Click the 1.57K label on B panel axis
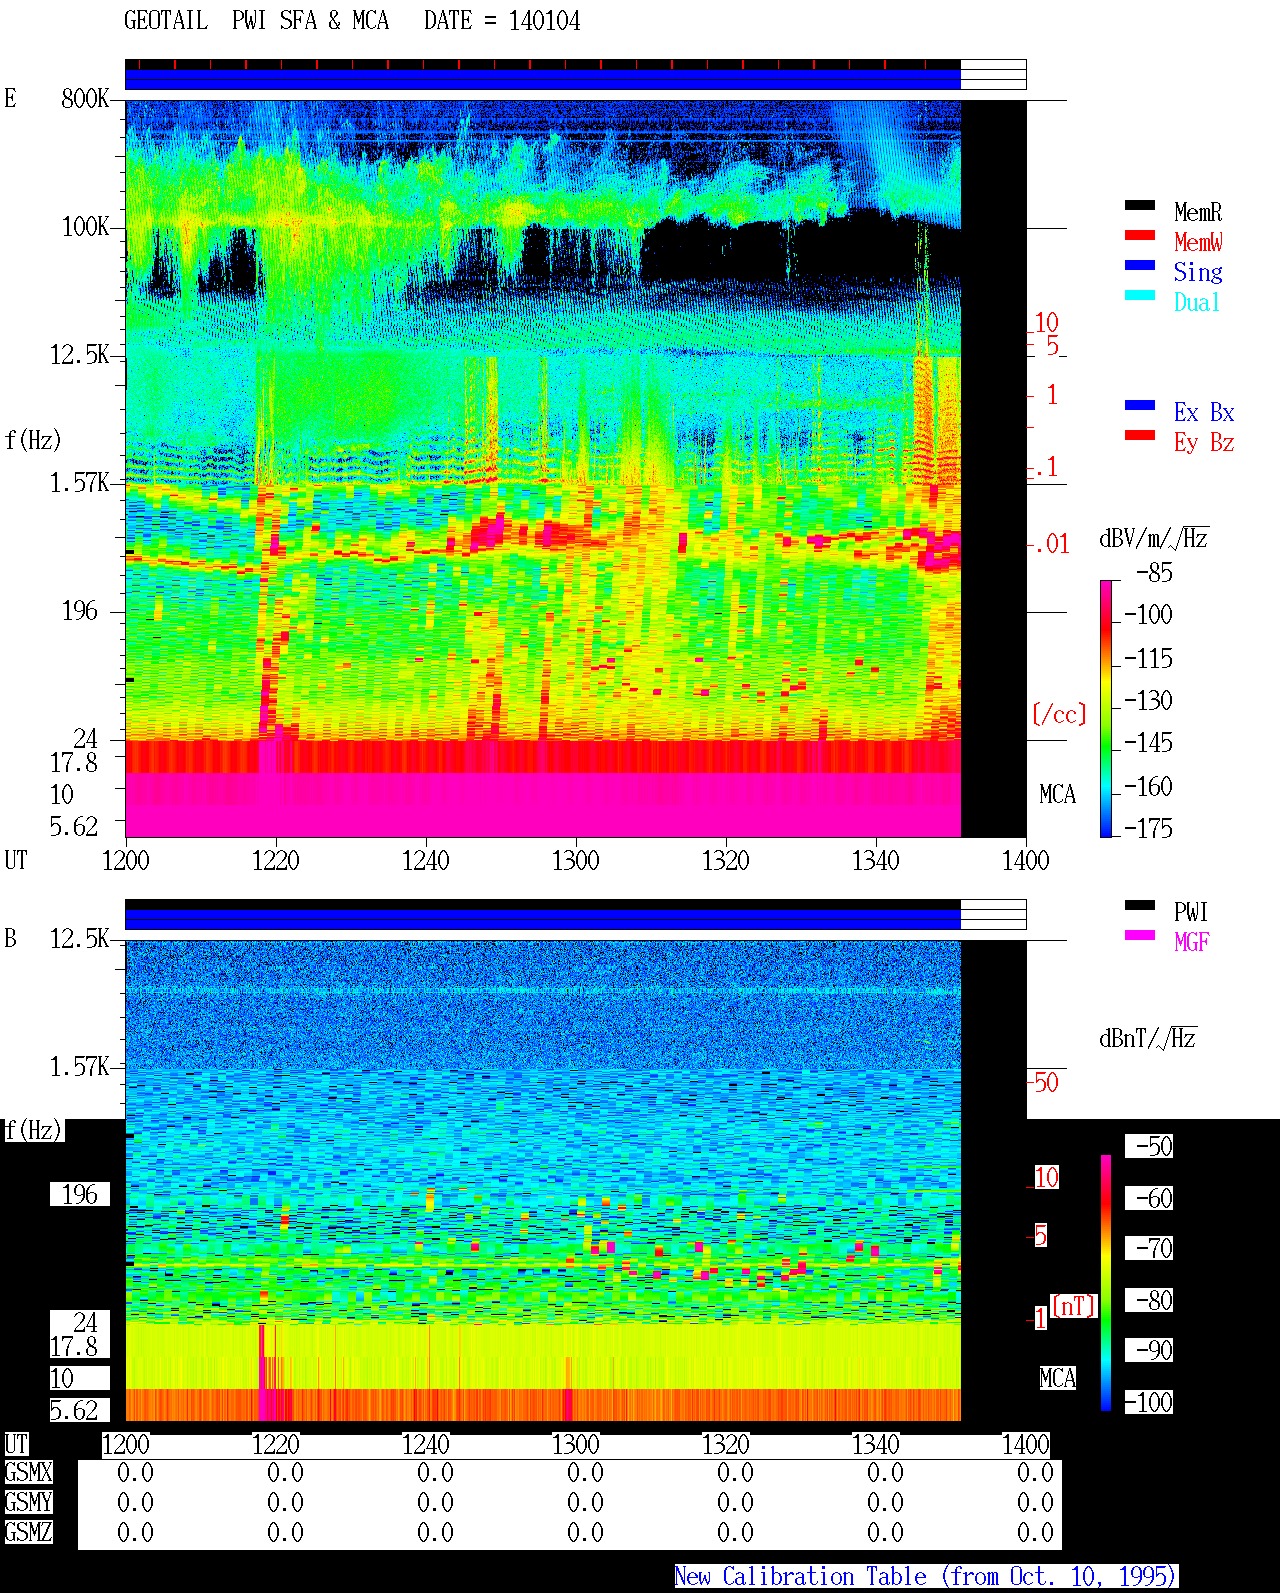This screenshot has width=1280, height=1593. click(x=79, y=1066)
